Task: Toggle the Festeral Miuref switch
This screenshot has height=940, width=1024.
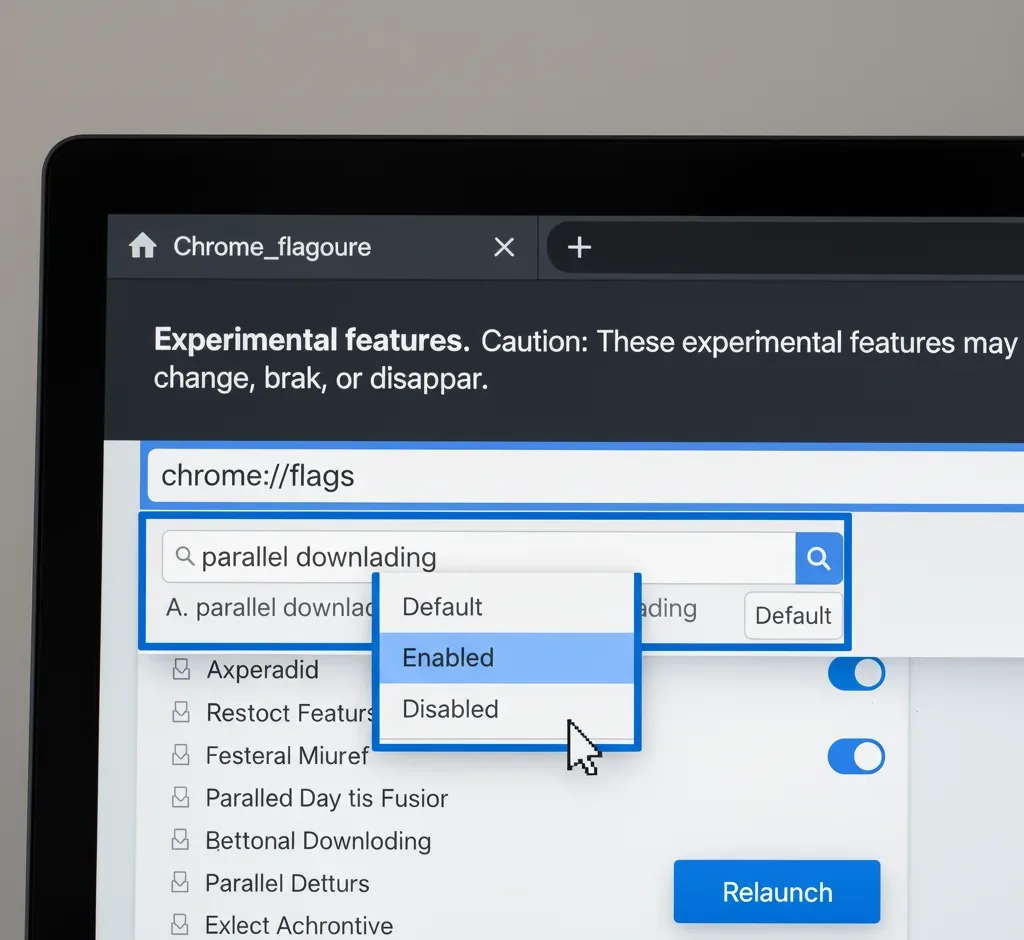Action: [x=856, y=756]
